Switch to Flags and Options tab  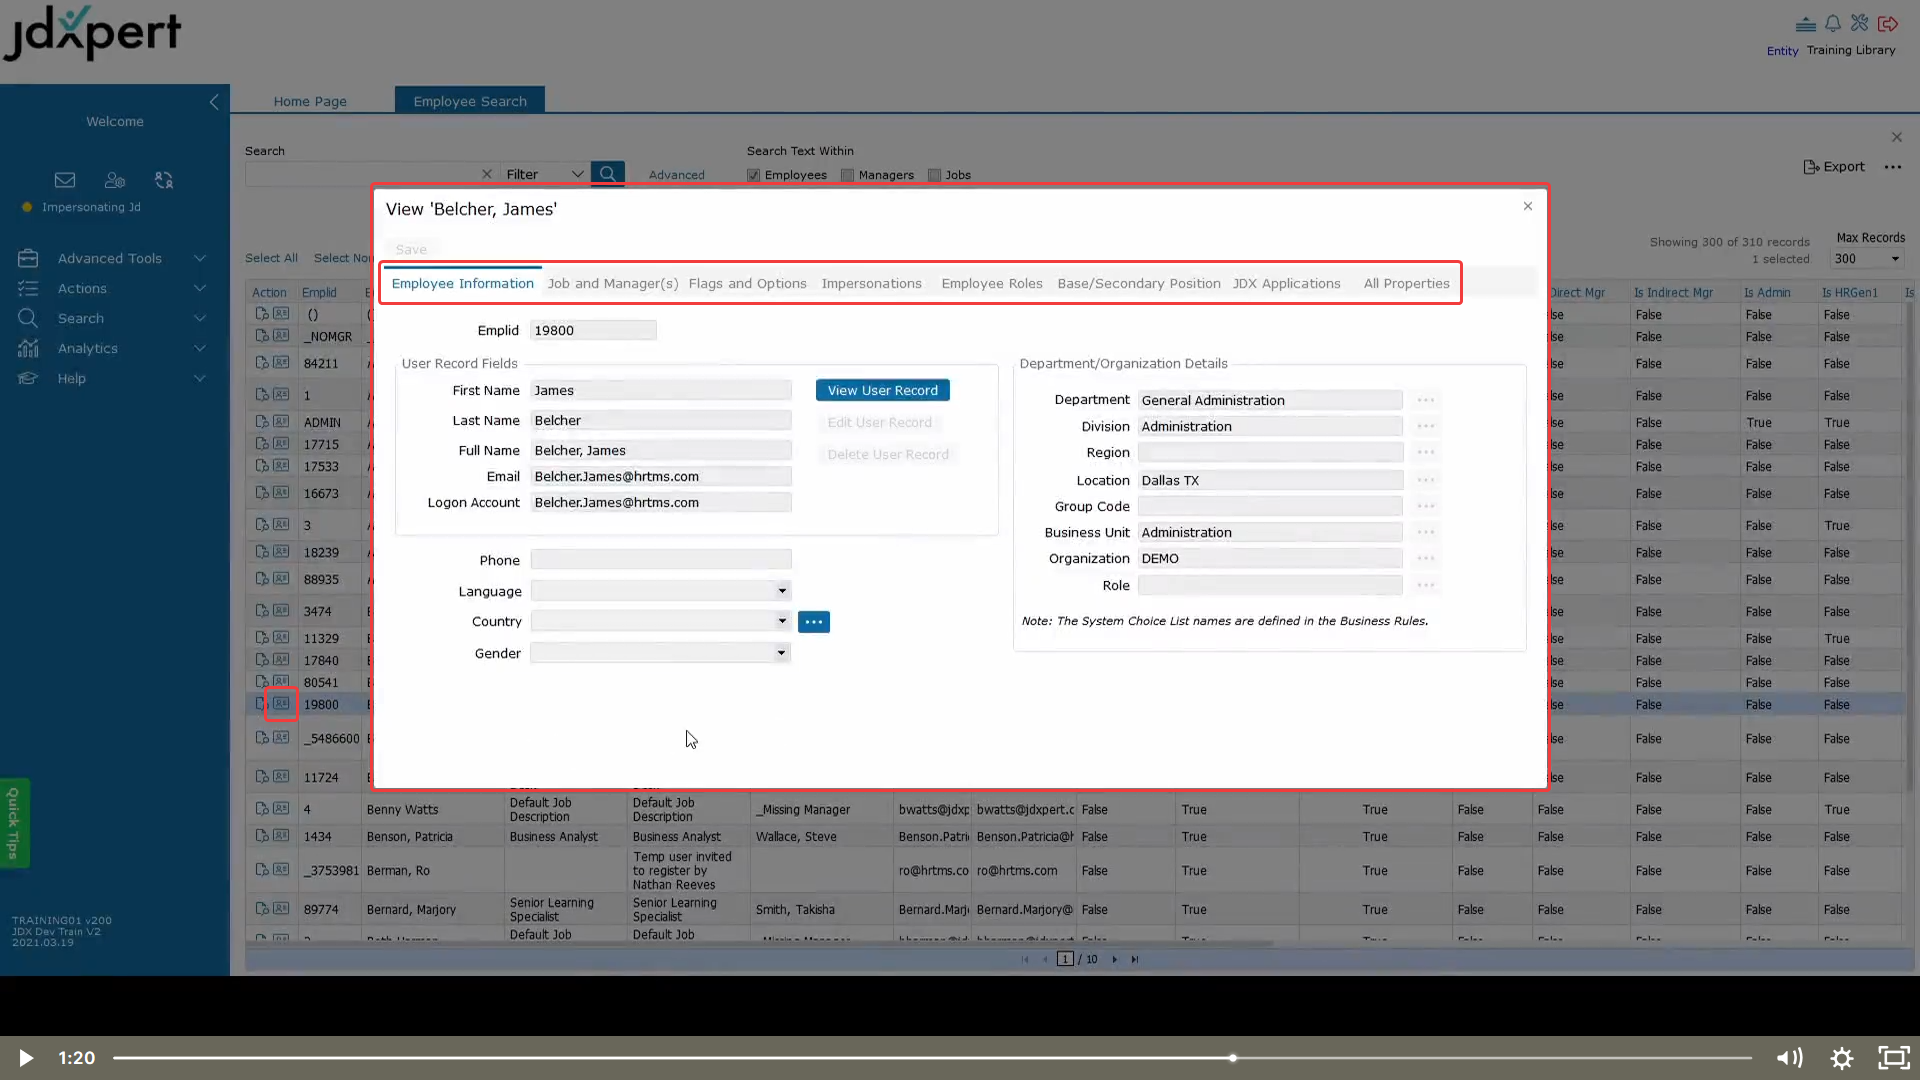pyautogui.click(x=747, y=284)
